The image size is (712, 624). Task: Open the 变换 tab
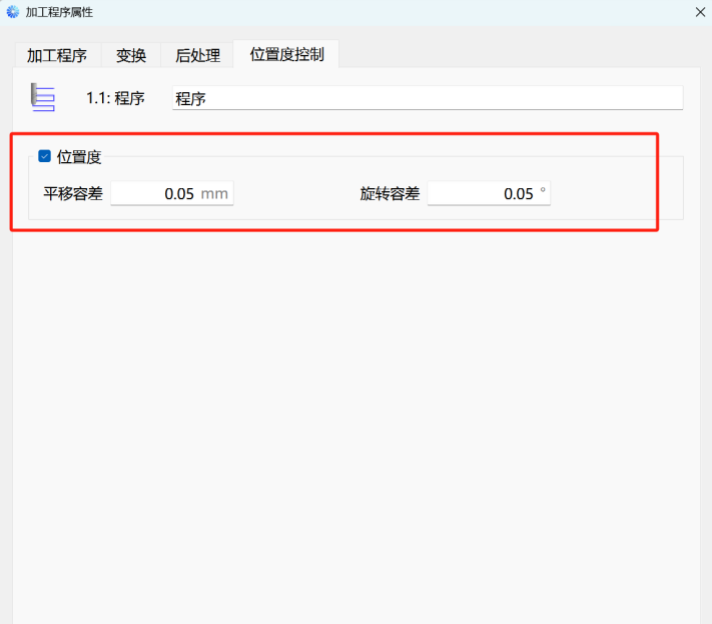pyautogui.click(x=131, y=55)
